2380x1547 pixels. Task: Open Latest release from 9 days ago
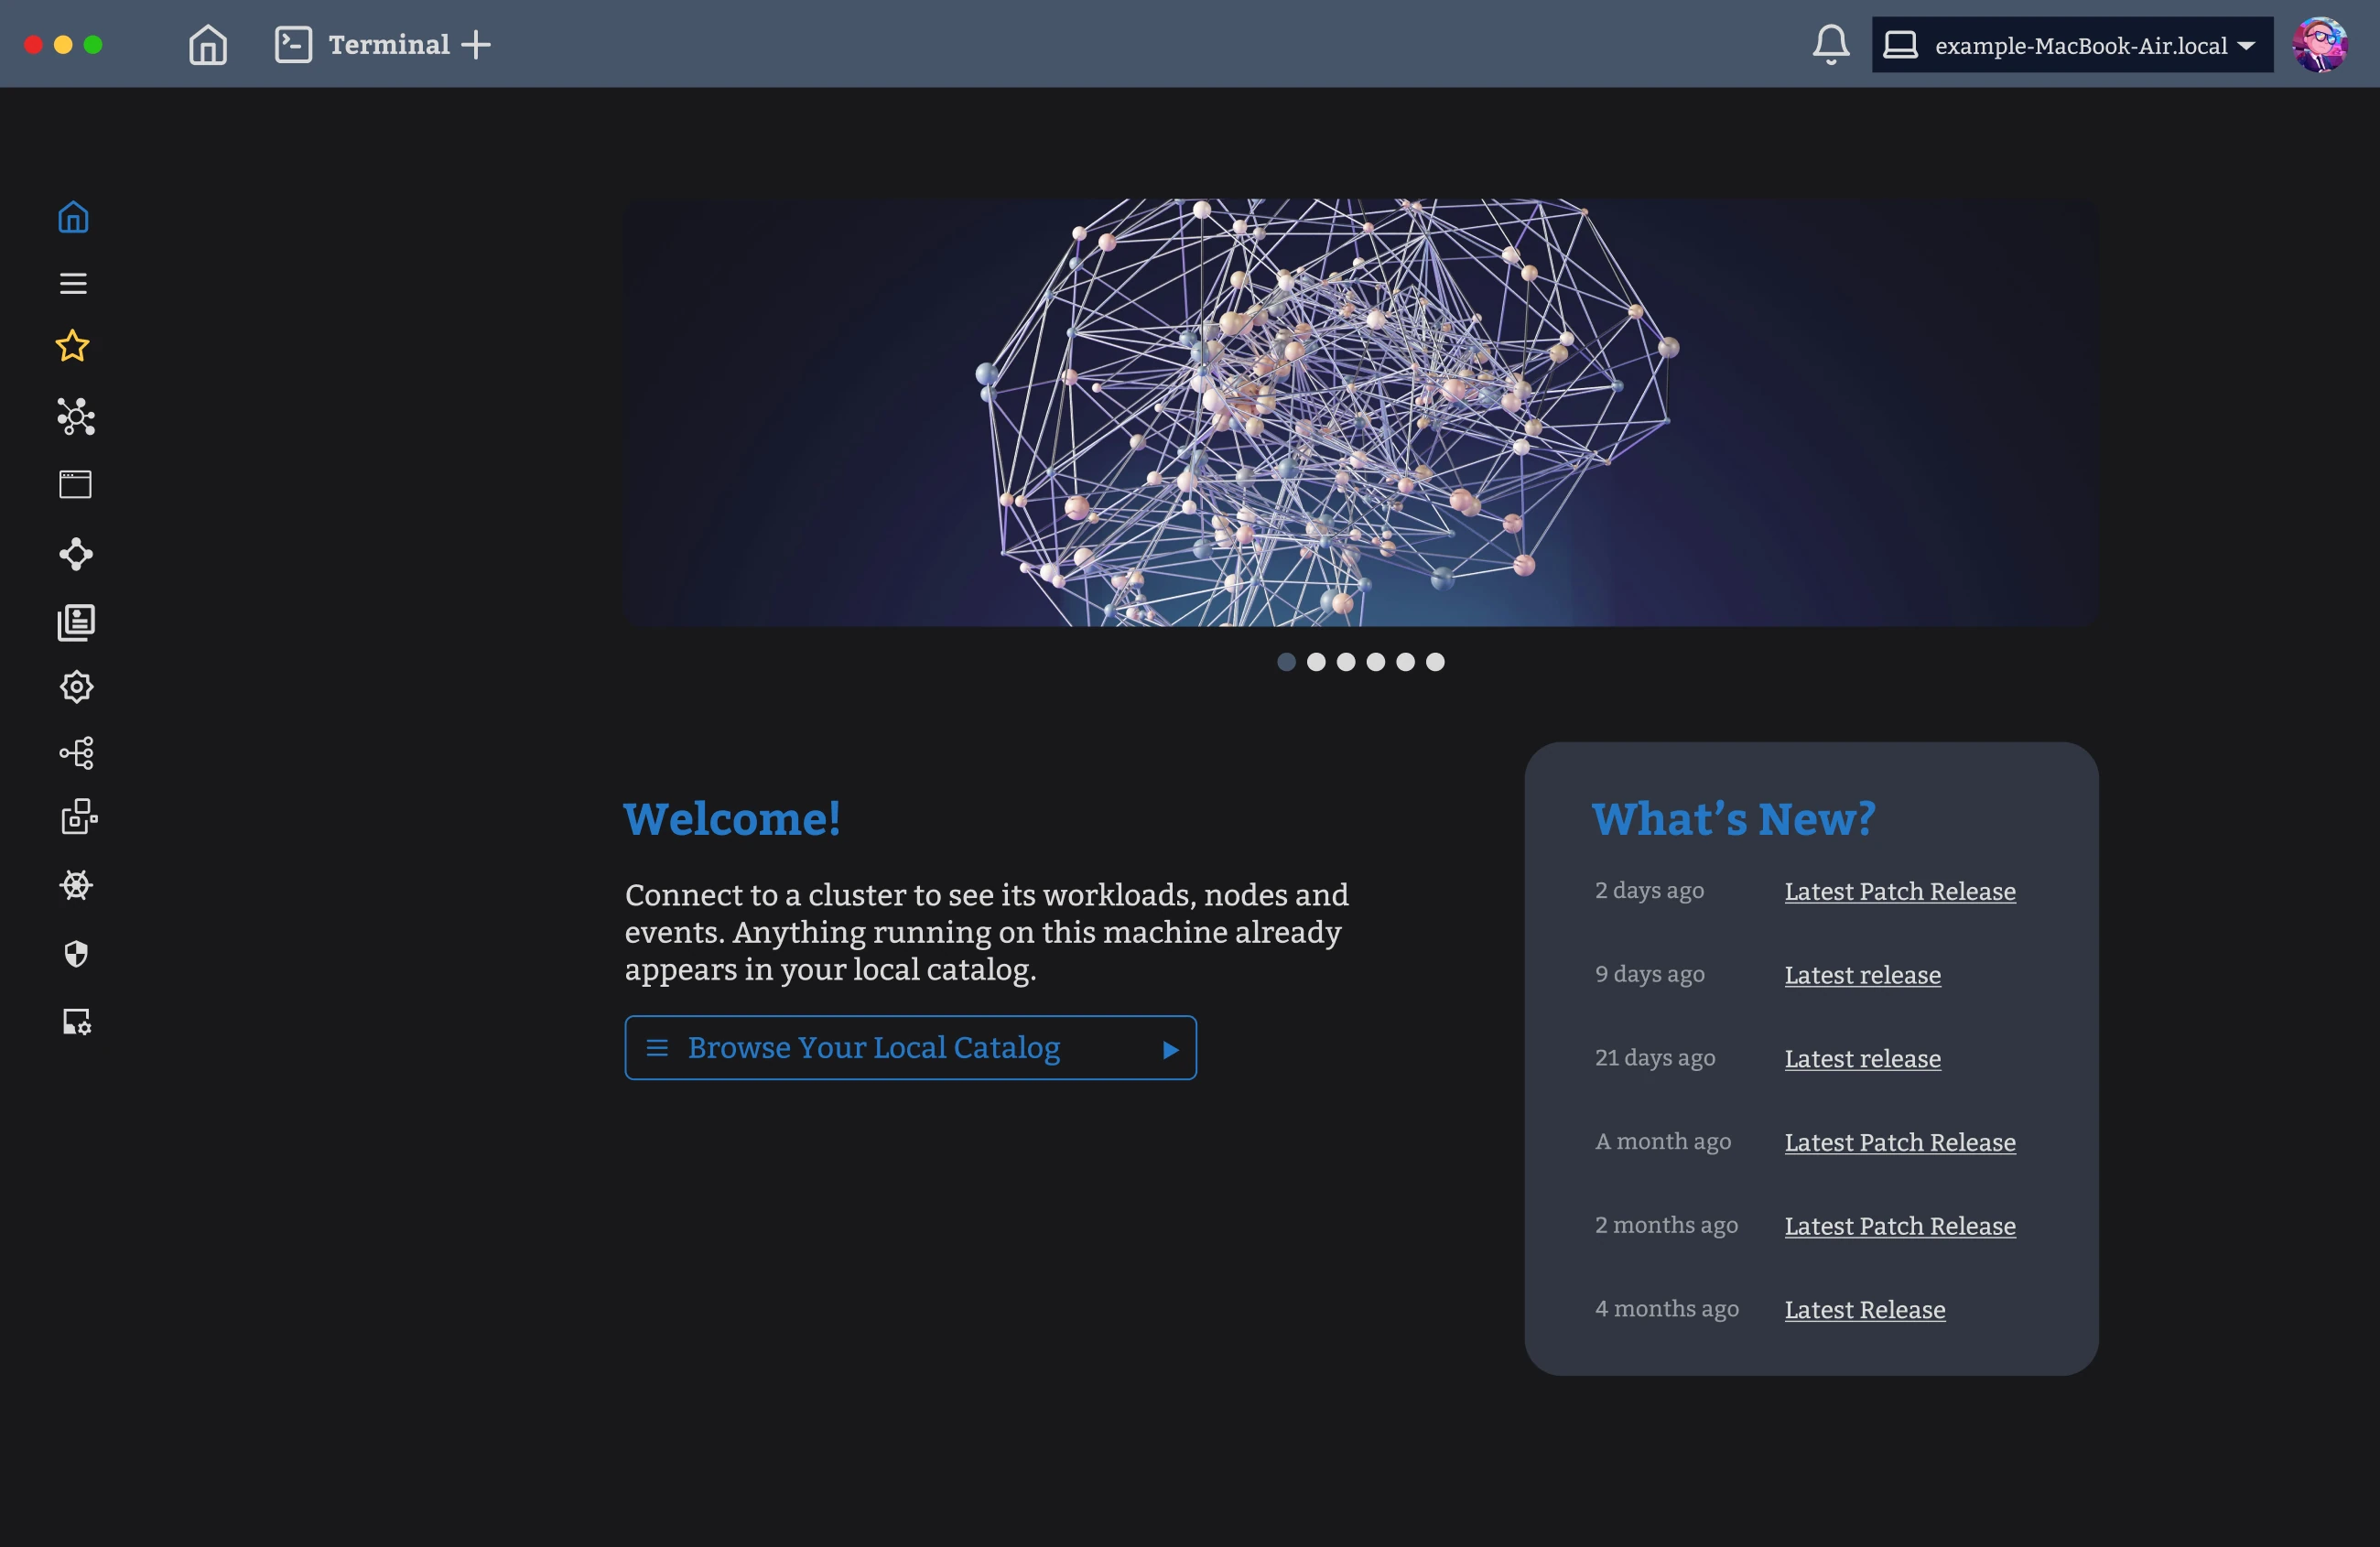point(1863,975)
